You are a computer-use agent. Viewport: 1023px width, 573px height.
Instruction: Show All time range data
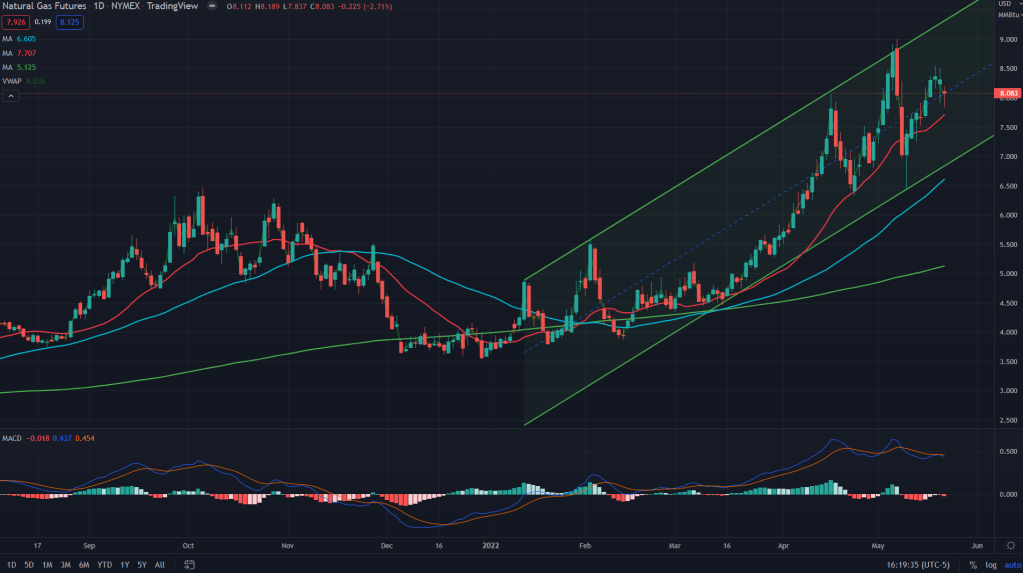(x=160, y=565)
